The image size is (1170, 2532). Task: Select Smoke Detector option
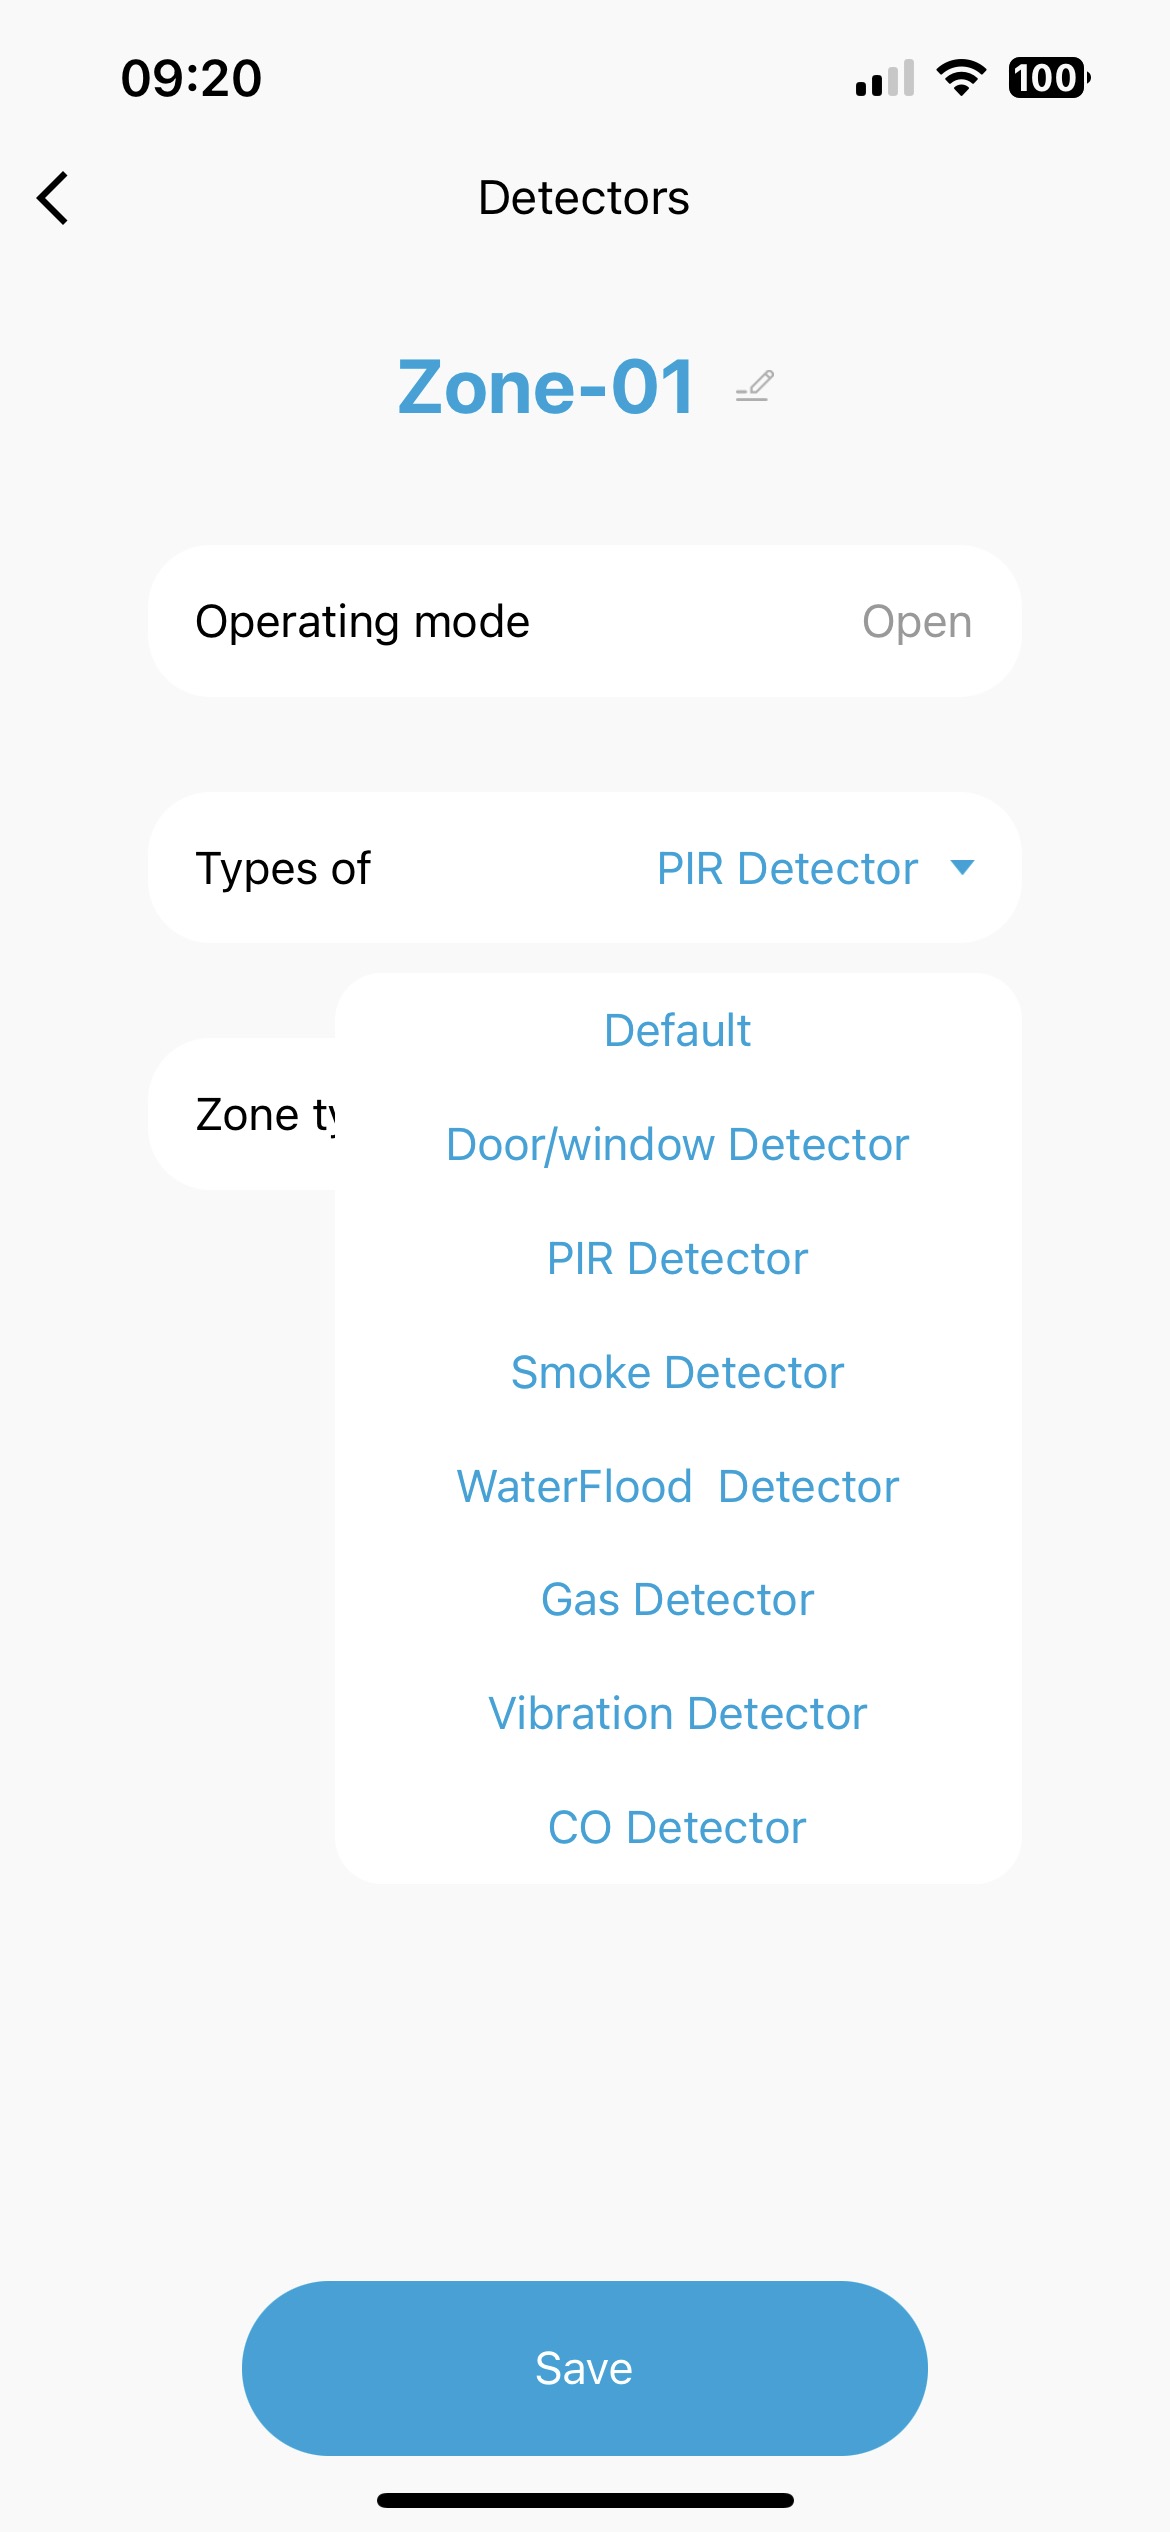(x=677, y=1372)
